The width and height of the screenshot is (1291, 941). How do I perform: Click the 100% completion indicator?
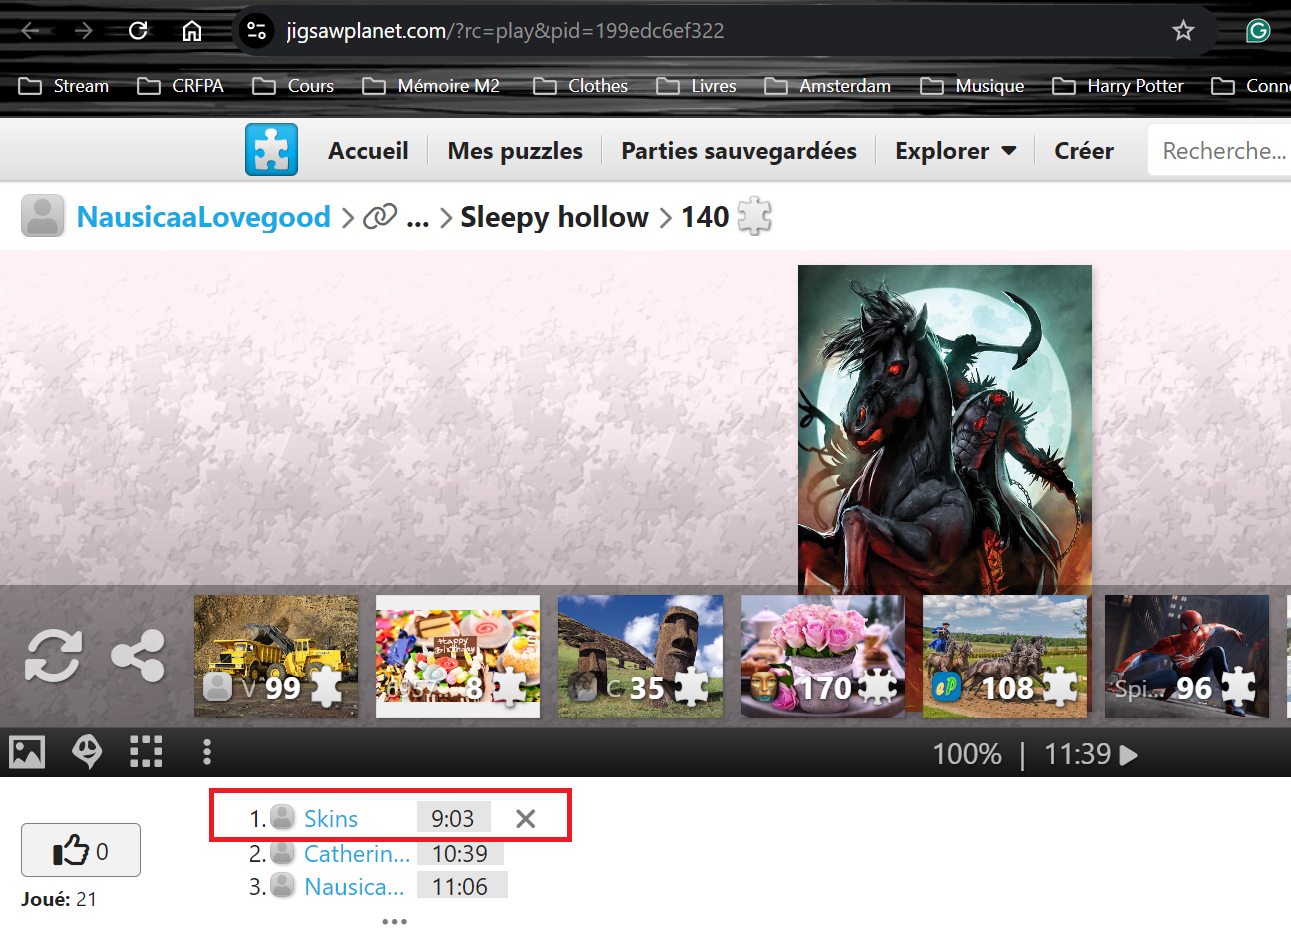967,754
